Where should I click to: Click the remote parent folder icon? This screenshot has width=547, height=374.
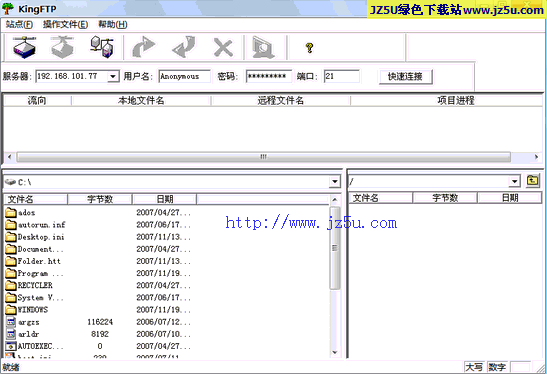pos(532,181)
